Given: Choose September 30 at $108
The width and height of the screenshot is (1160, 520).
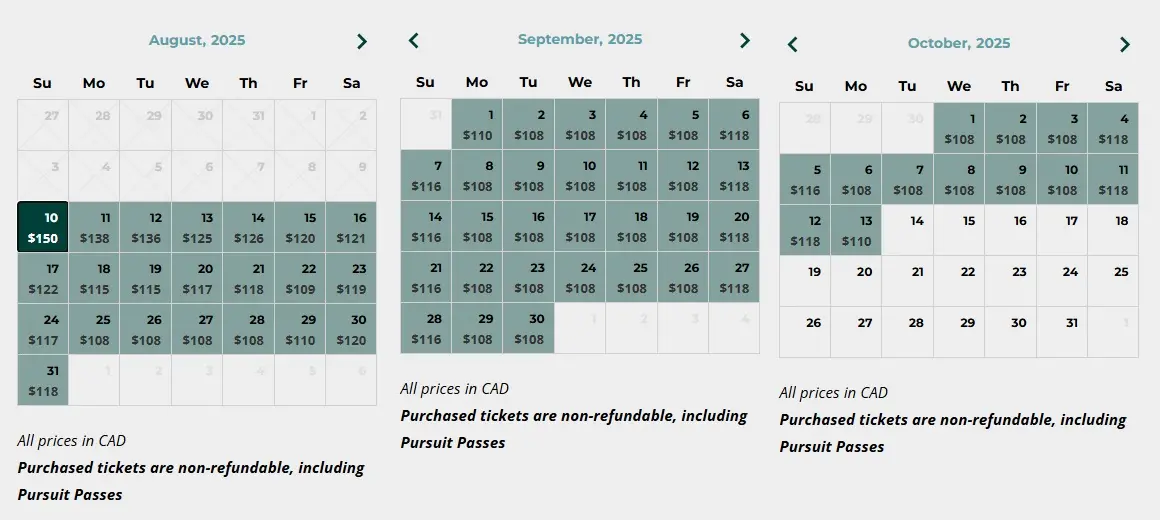Looking at the screenshot, I should click(528, 328).
